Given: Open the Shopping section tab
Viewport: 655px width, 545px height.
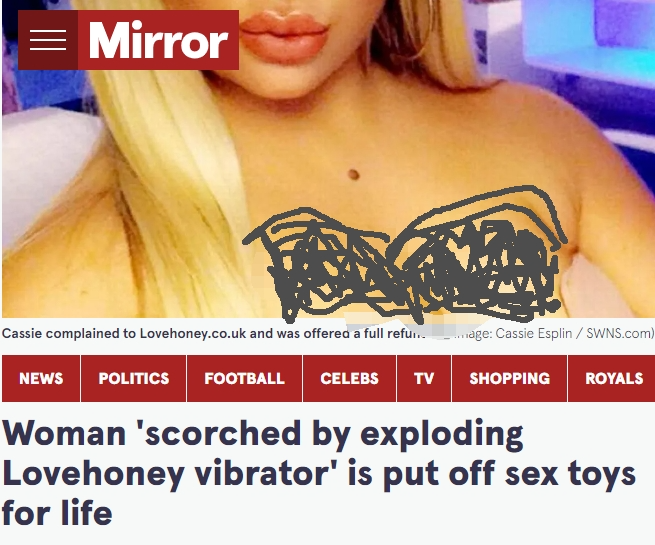Looking at the screenshot, I should [510, 378].
